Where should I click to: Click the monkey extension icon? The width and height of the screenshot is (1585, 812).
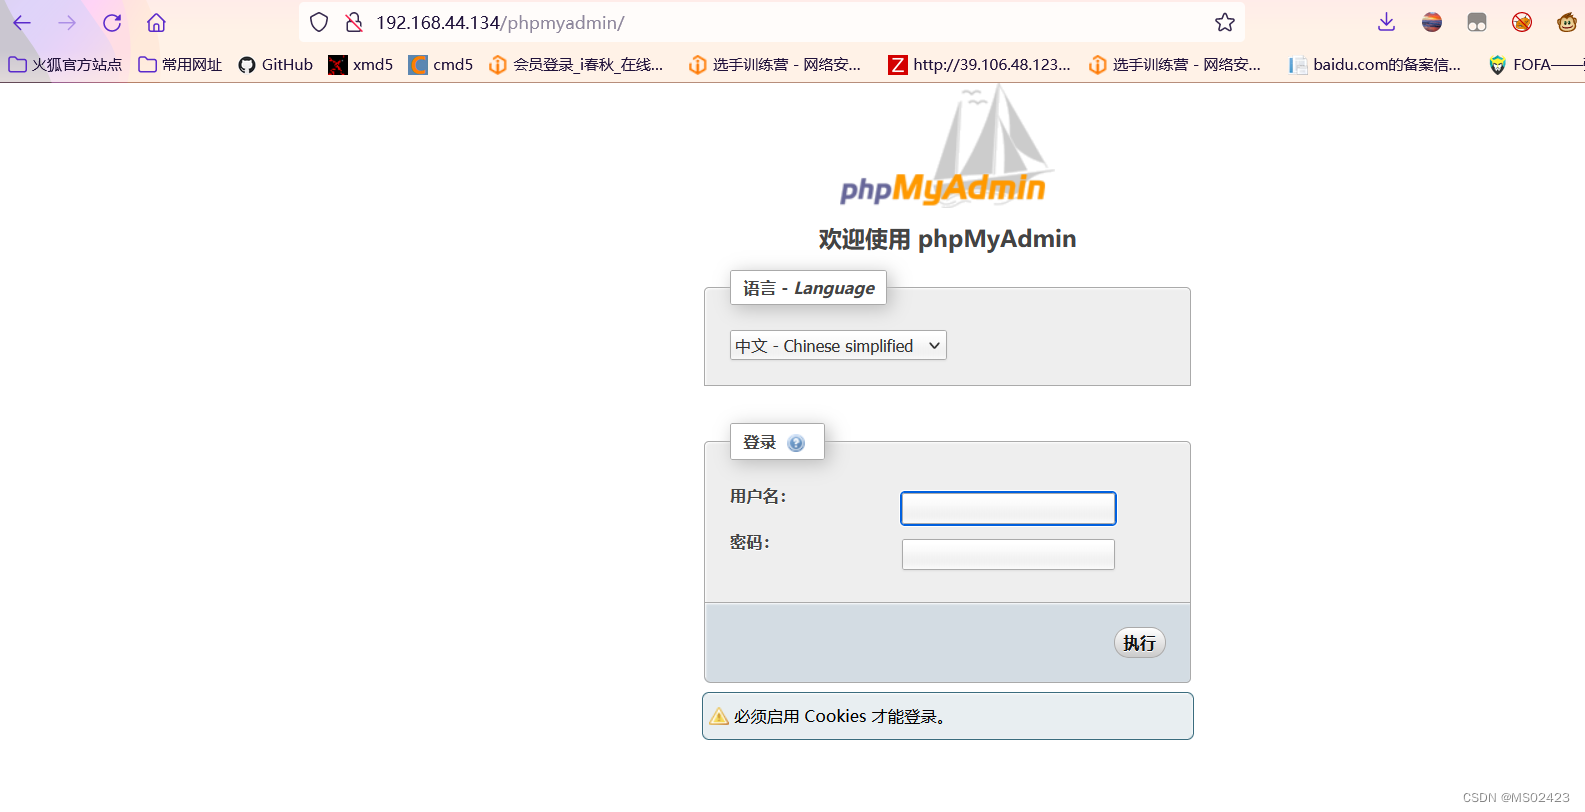click(1567, 22)
